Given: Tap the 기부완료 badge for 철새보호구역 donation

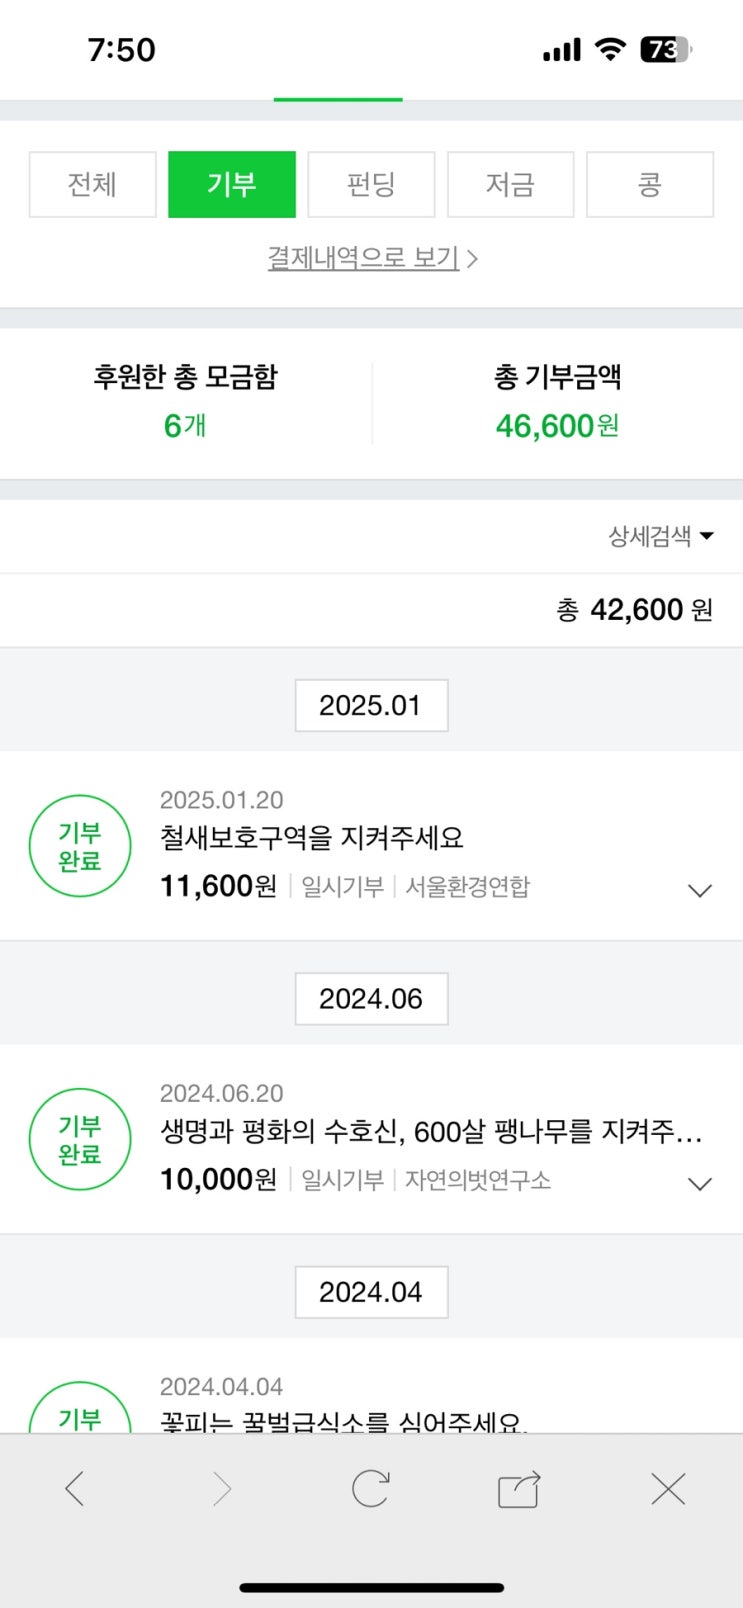Looking at the screenshot, I should coord(80,846).
